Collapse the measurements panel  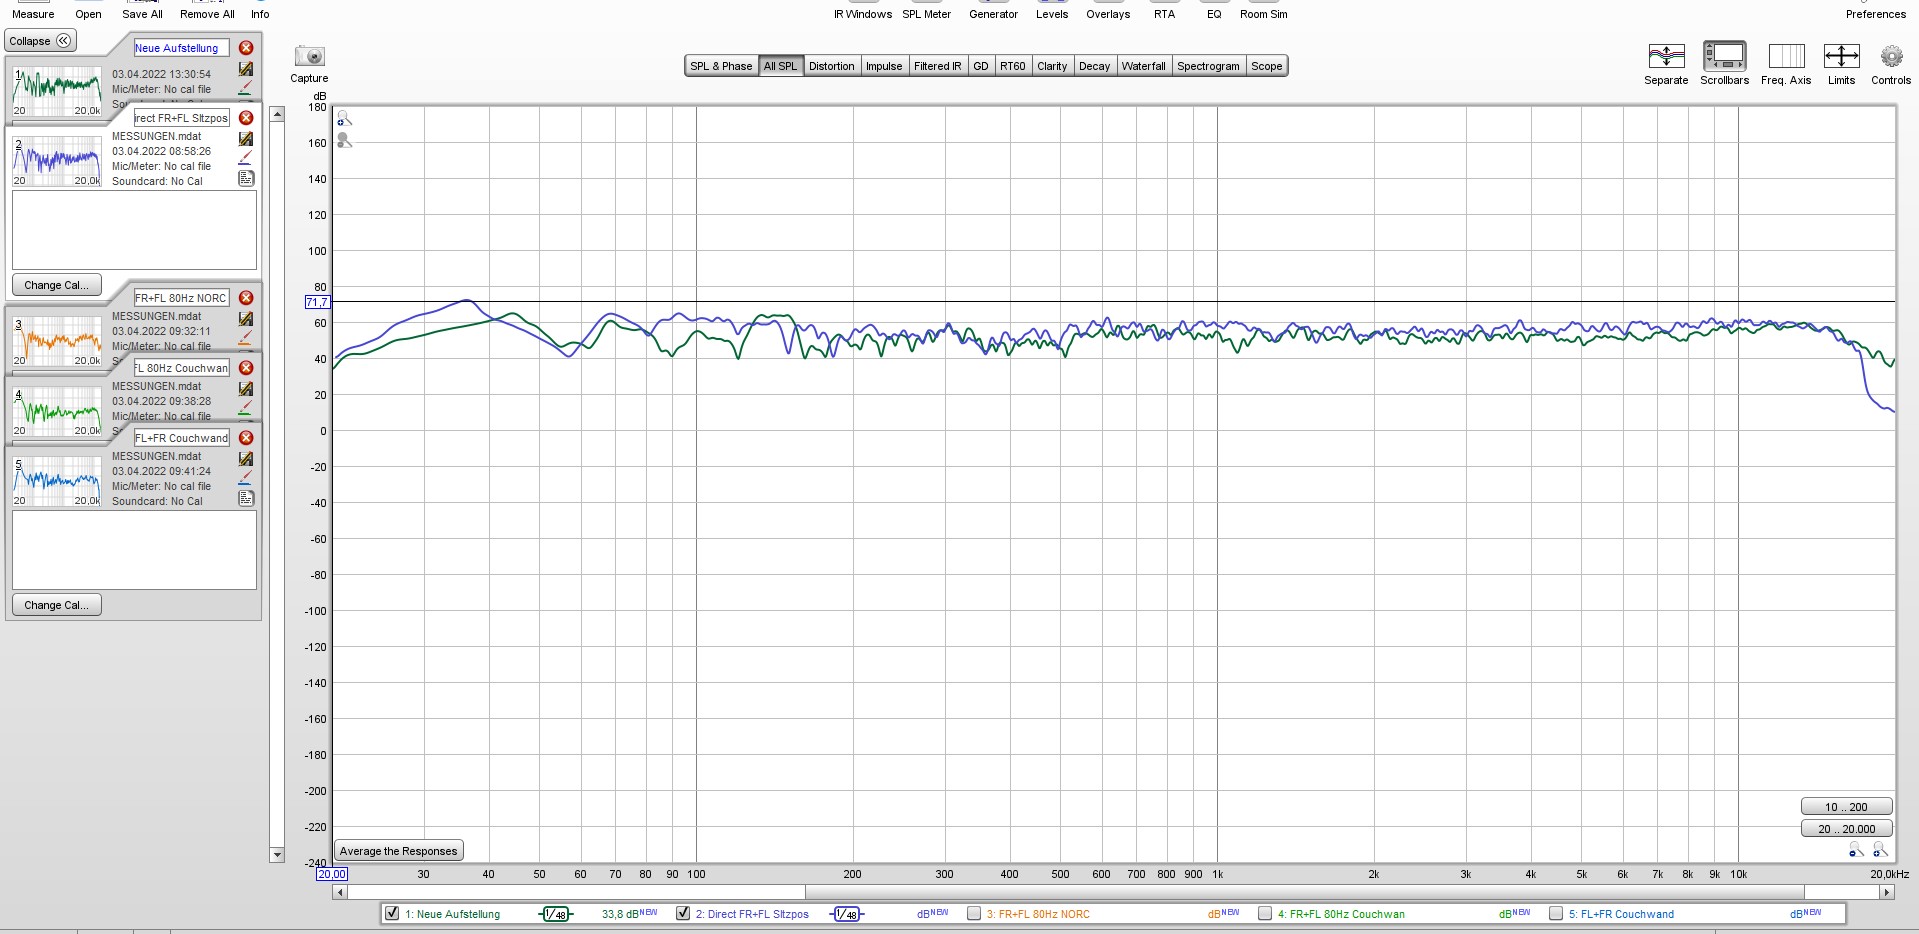pyautogui.click(x=41, y=41)
